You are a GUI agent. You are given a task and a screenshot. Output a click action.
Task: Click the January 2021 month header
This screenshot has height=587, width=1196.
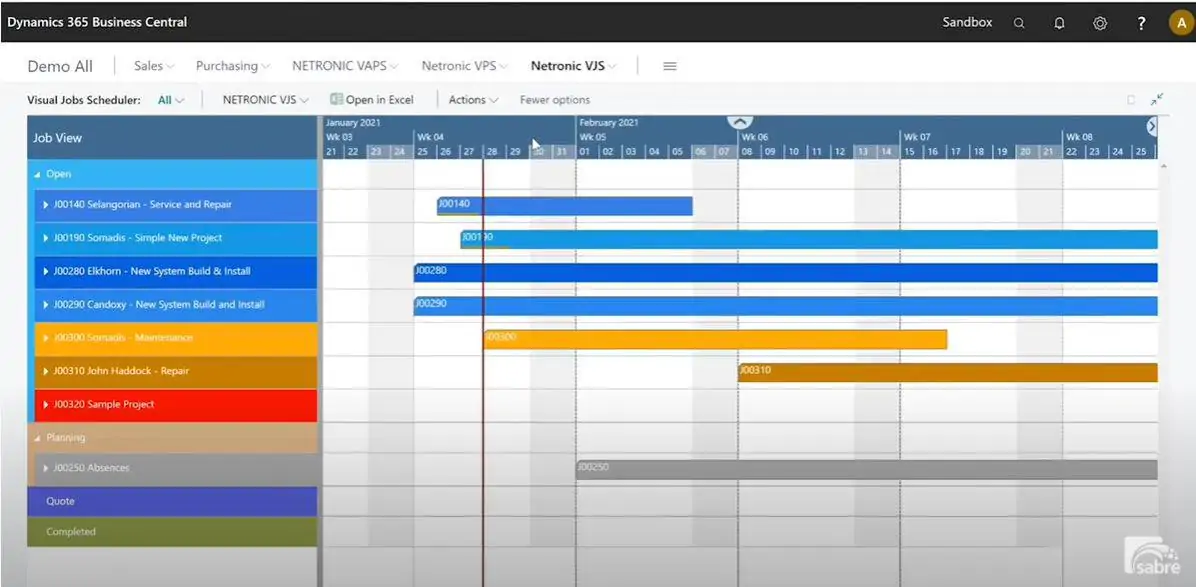[352, 122]
